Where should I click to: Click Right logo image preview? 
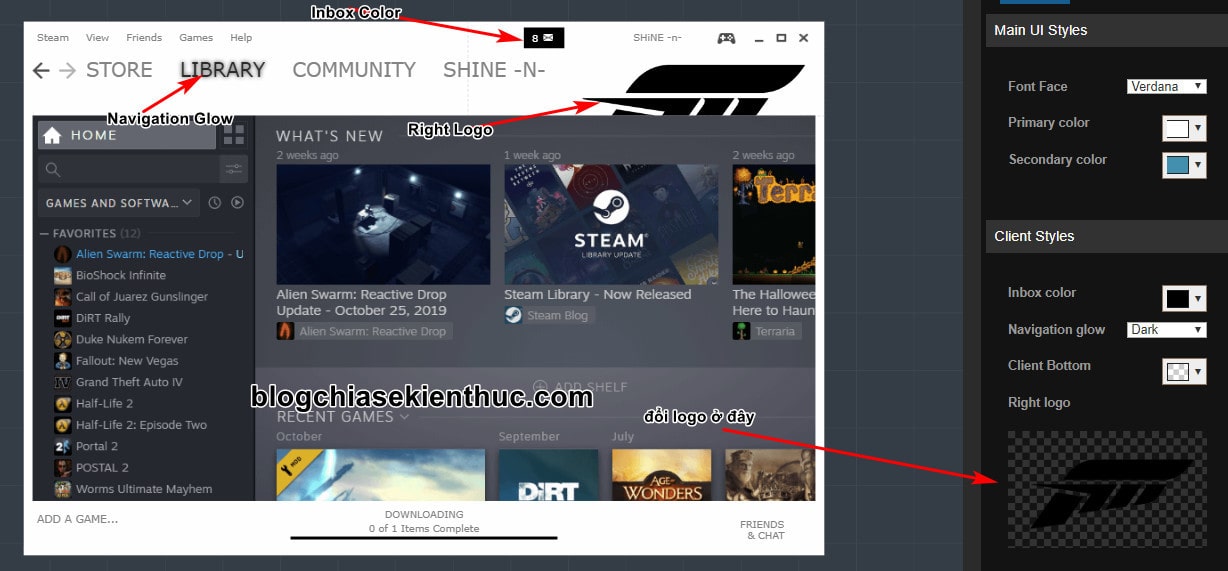pyautogui.click(x=1107, y=492)
